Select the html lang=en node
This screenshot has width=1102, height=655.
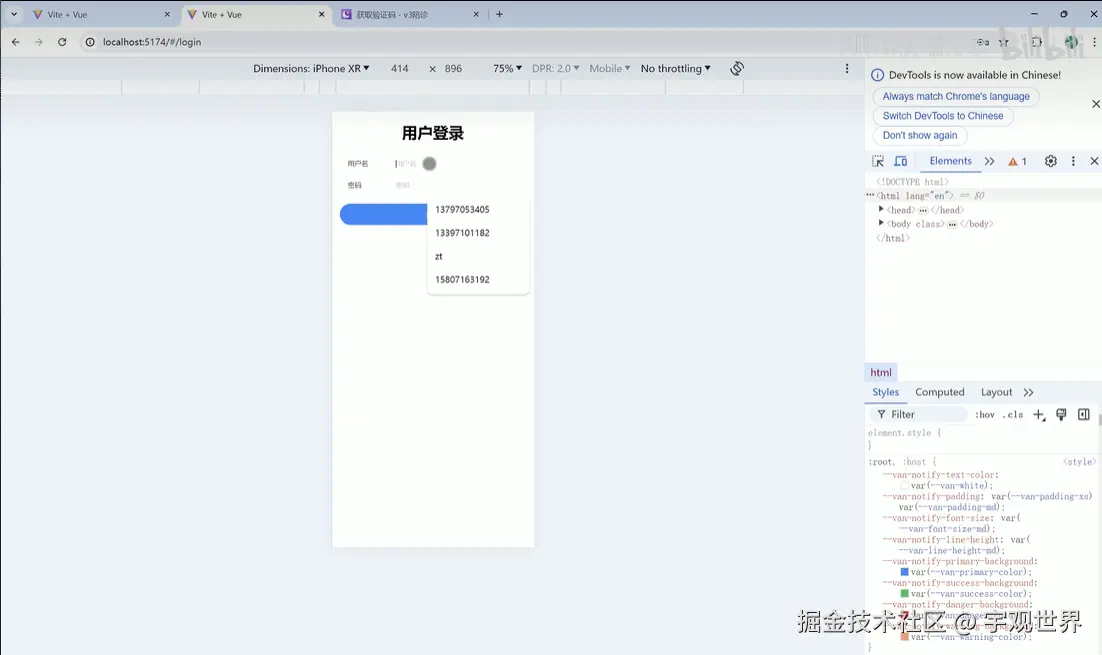tap(915, 195)
